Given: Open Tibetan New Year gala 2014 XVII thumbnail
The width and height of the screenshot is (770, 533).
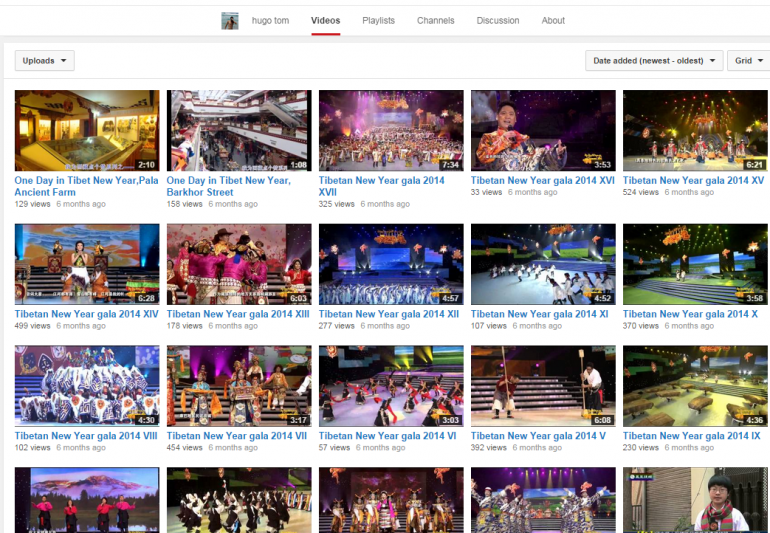Looking at the screenshot, I should [391, 130].
